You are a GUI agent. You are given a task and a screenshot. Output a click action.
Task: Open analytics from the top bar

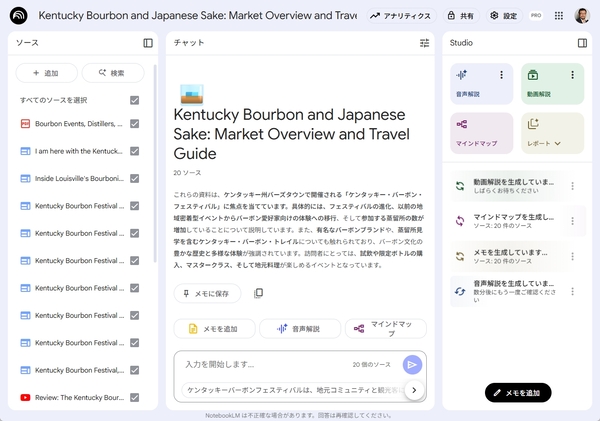(400, 16)
